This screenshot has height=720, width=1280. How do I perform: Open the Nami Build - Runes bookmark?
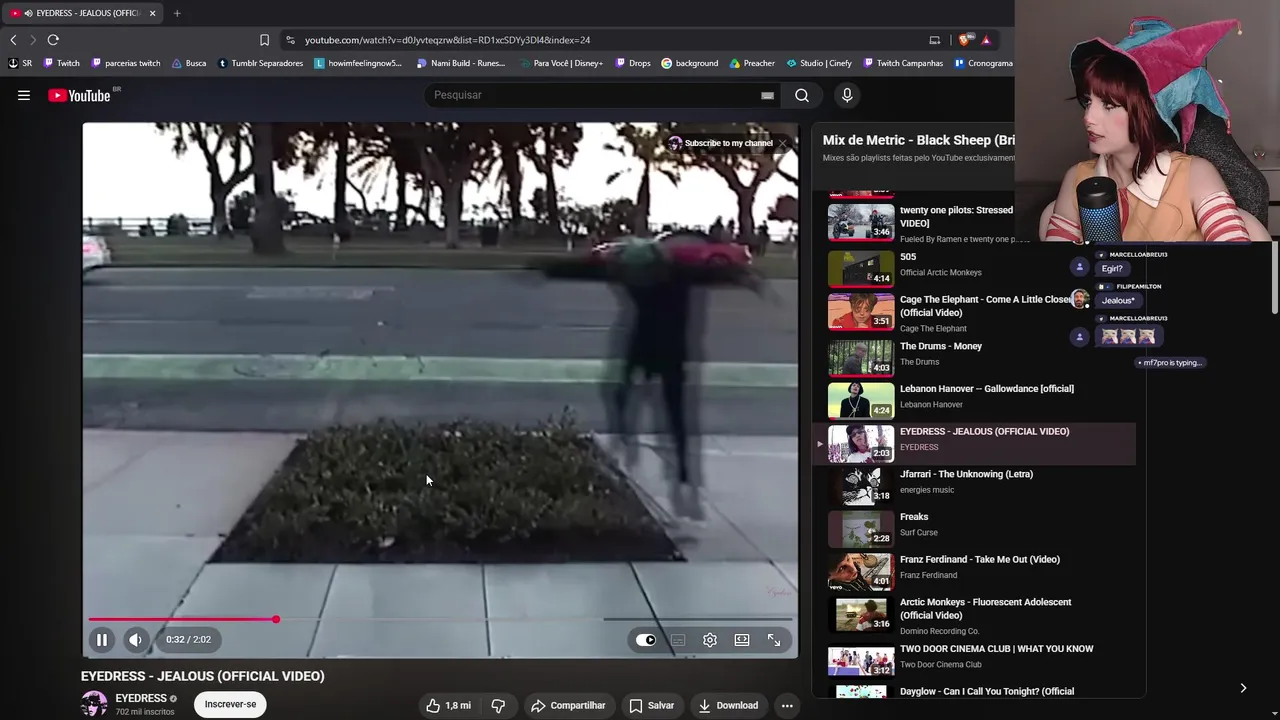(x=461, y=63)
